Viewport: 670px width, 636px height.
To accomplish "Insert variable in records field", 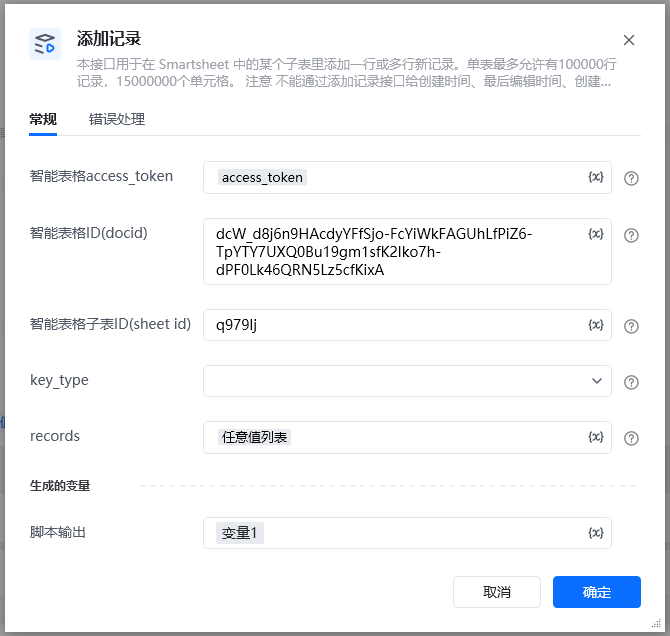I will click(x=596, y=437).
